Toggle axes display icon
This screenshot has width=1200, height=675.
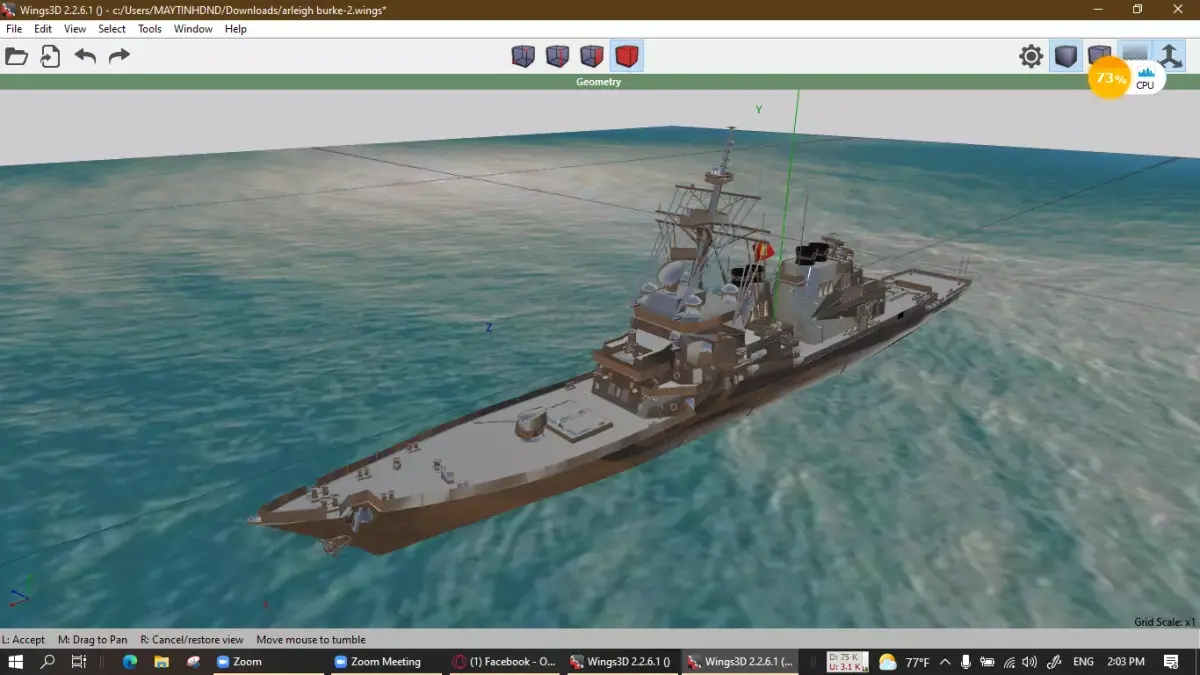(1169, 56)
